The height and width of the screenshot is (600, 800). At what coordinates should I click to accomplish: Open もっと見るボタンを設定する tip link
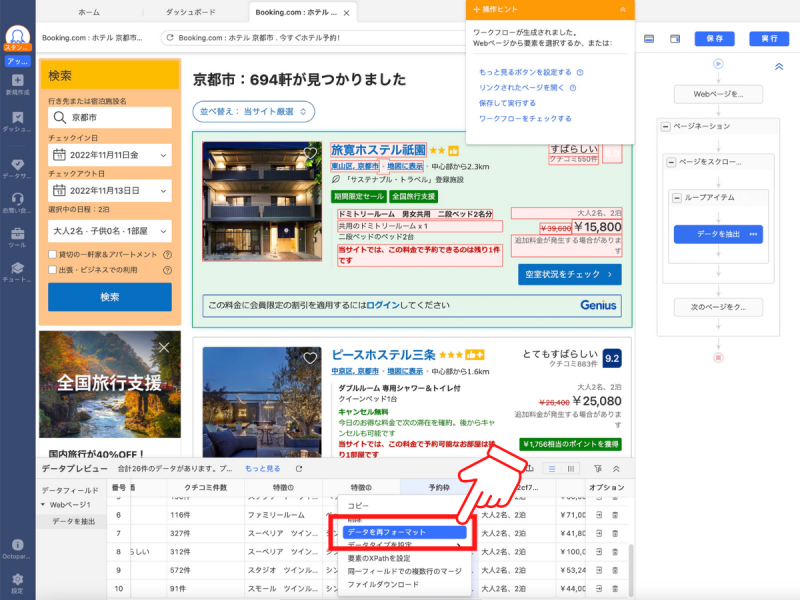525,72
